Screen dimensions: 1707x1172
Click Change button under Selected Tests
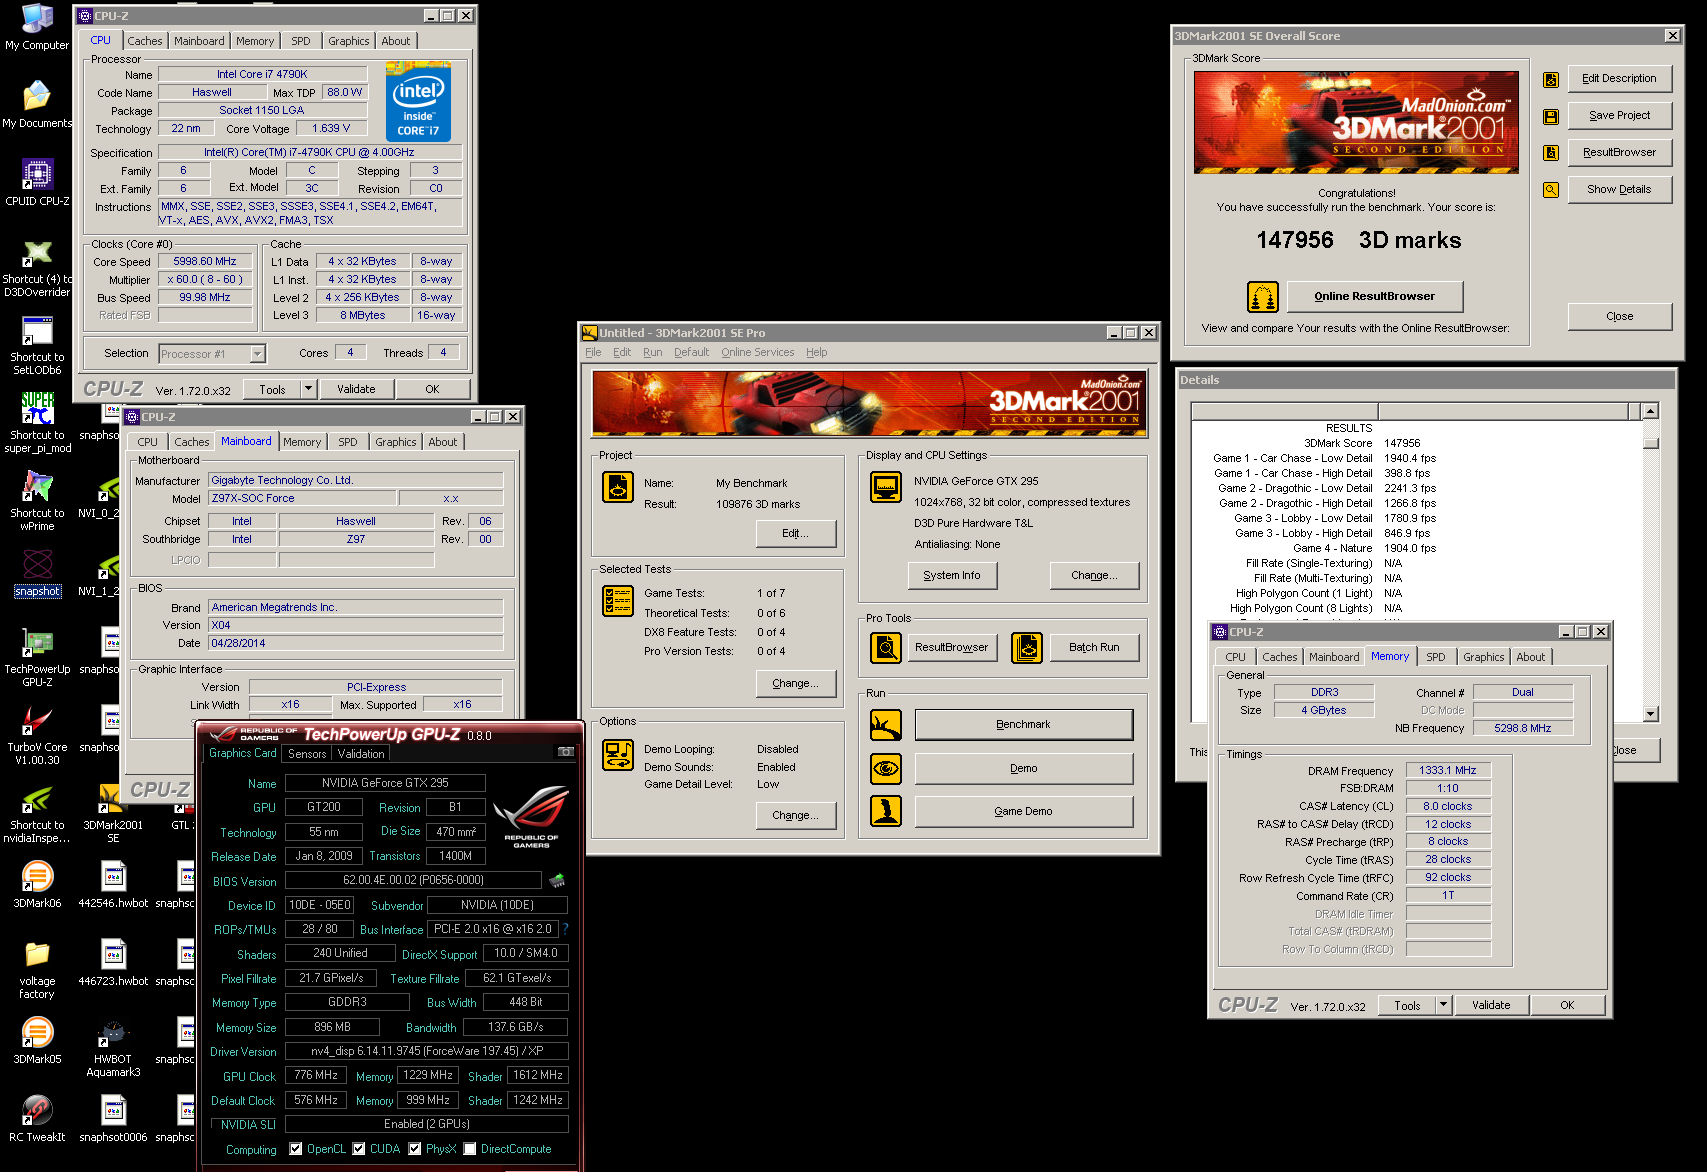click(x=796, y=684)
